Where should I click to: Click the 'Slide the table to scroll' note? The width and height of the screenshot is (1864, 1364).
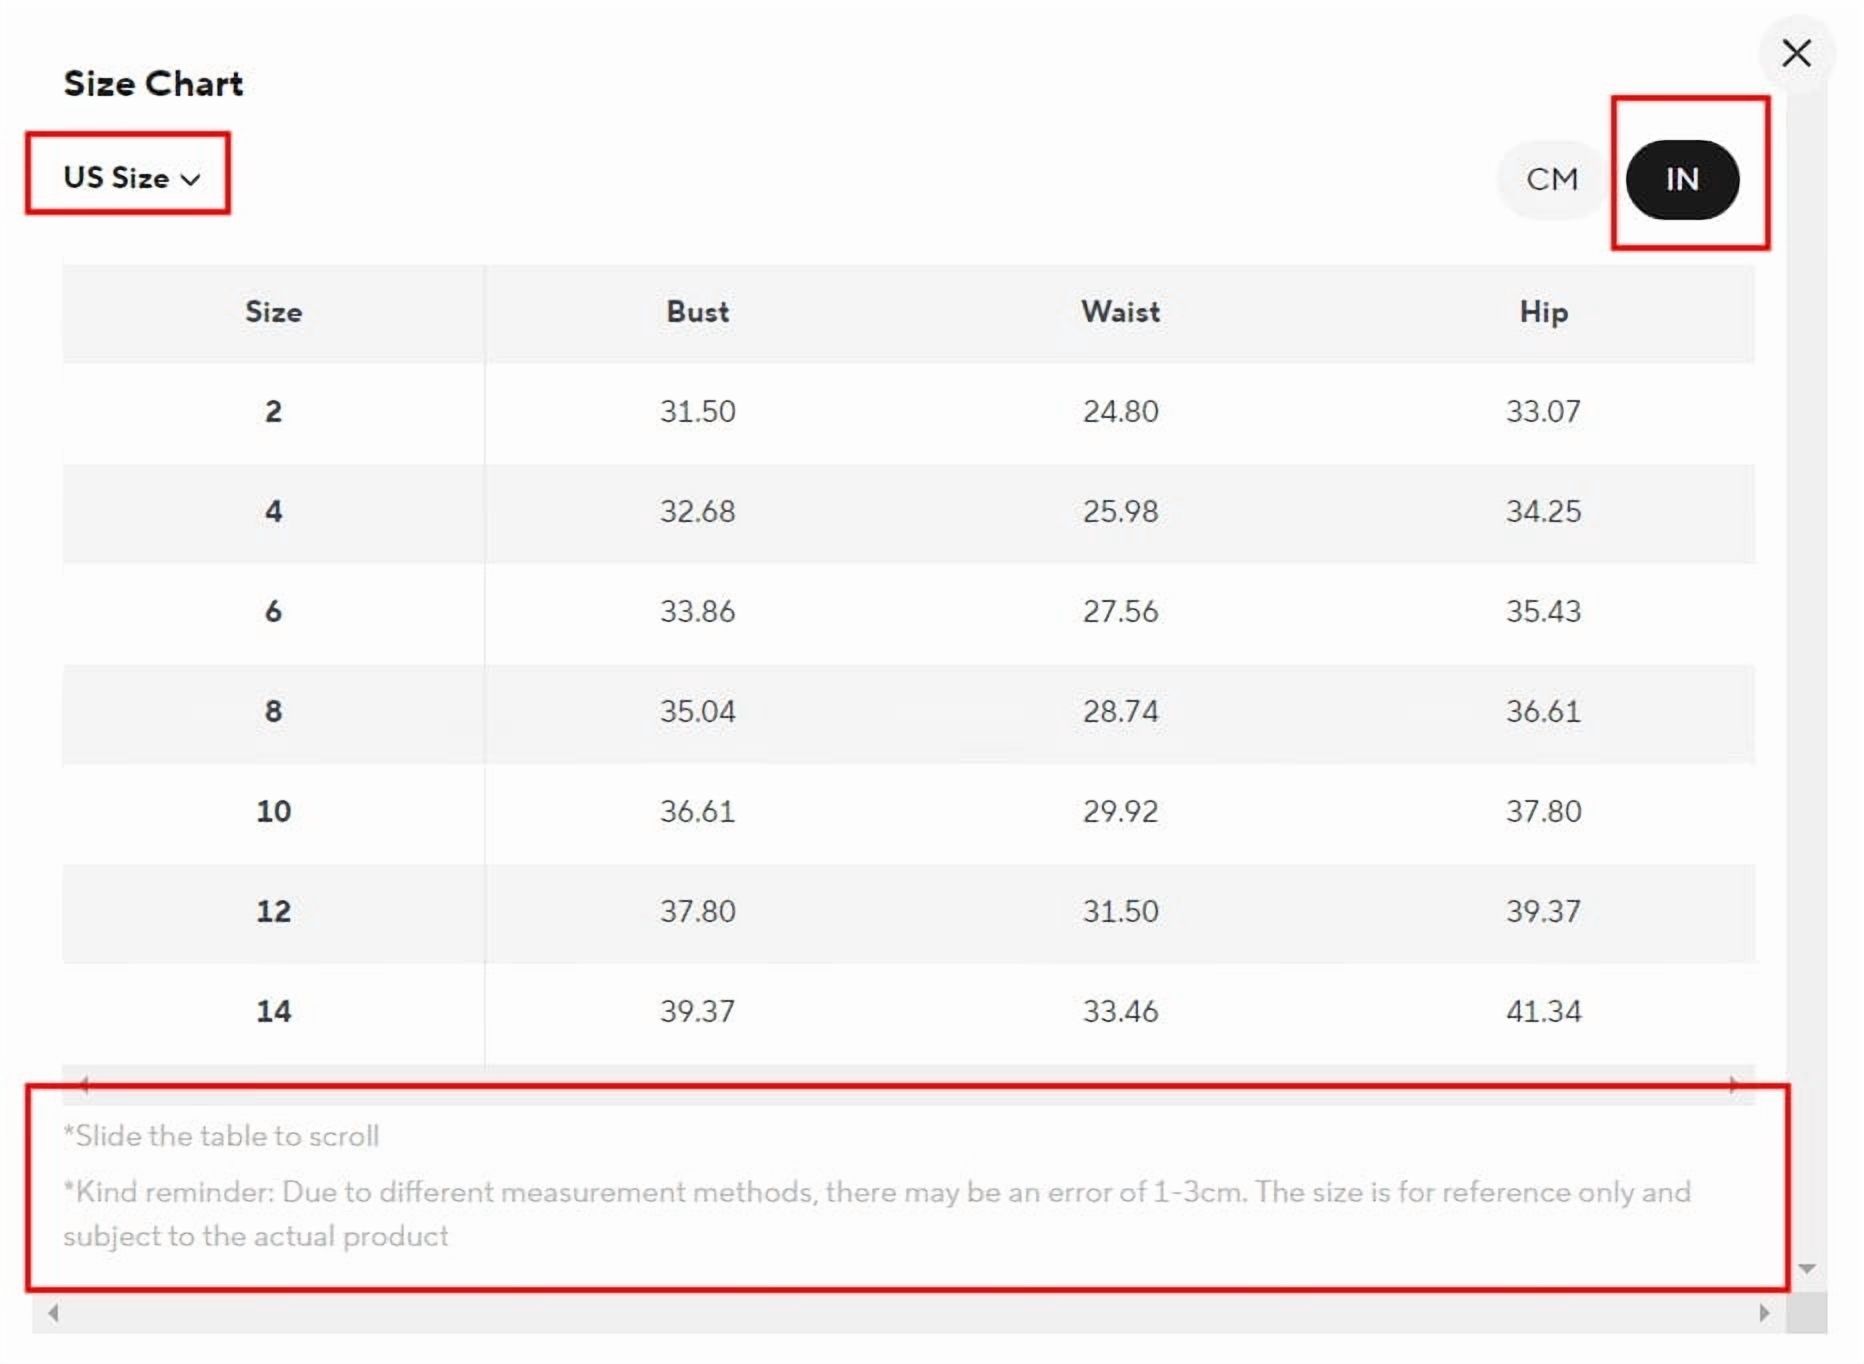tap(221, 1136)
